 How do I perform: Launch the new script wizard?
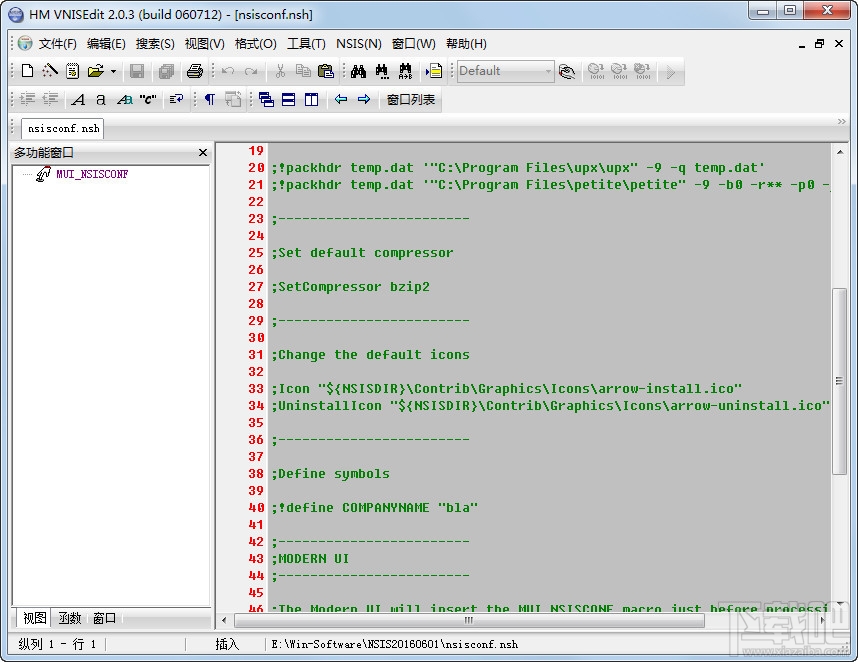click(x=48, y=71)
